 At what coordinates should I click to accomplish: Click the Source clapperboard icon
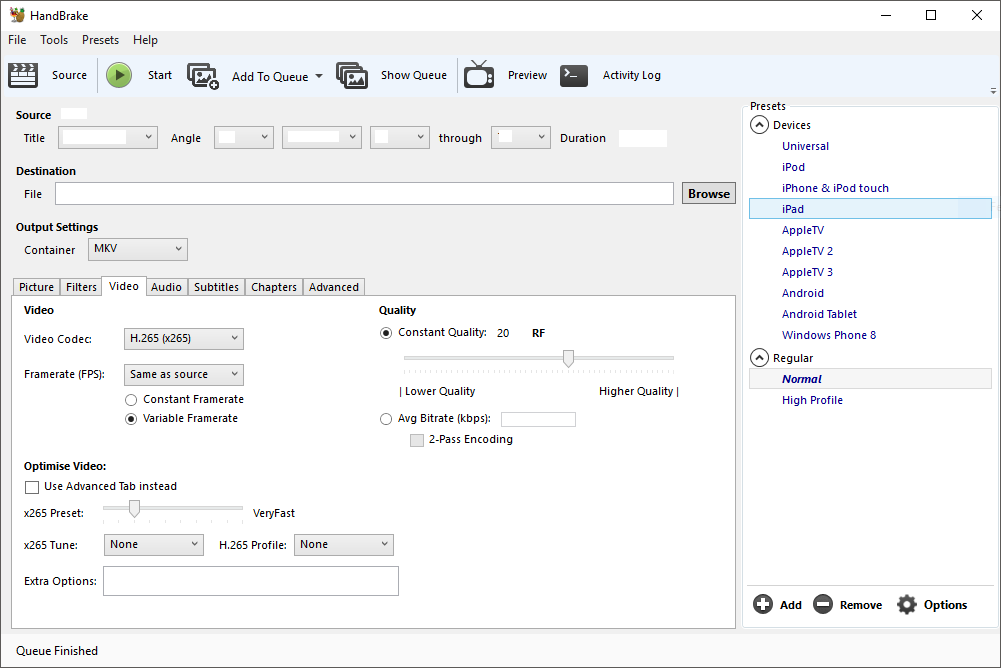point(23,75)
